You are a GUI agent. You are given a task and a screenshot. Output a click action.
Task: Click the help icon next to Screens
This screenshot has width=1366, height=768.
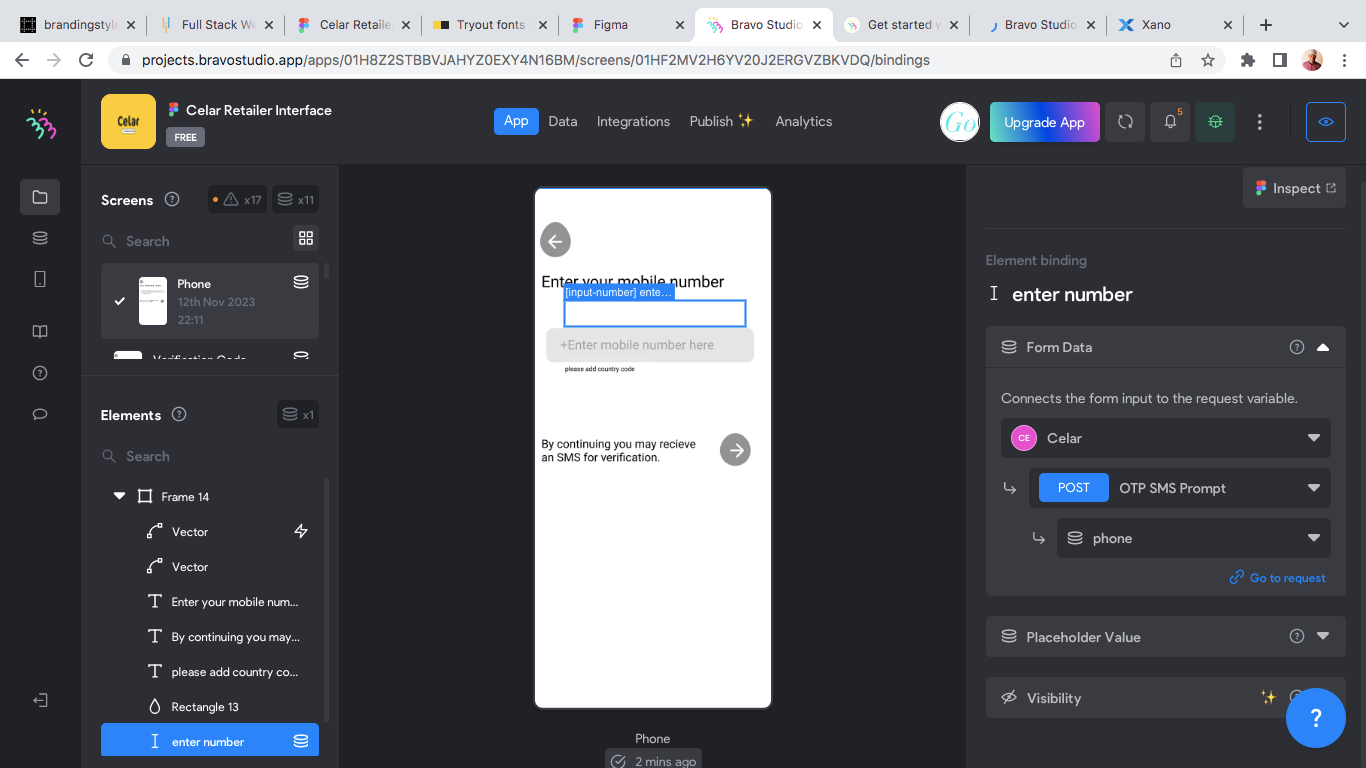tap(172, 199)
